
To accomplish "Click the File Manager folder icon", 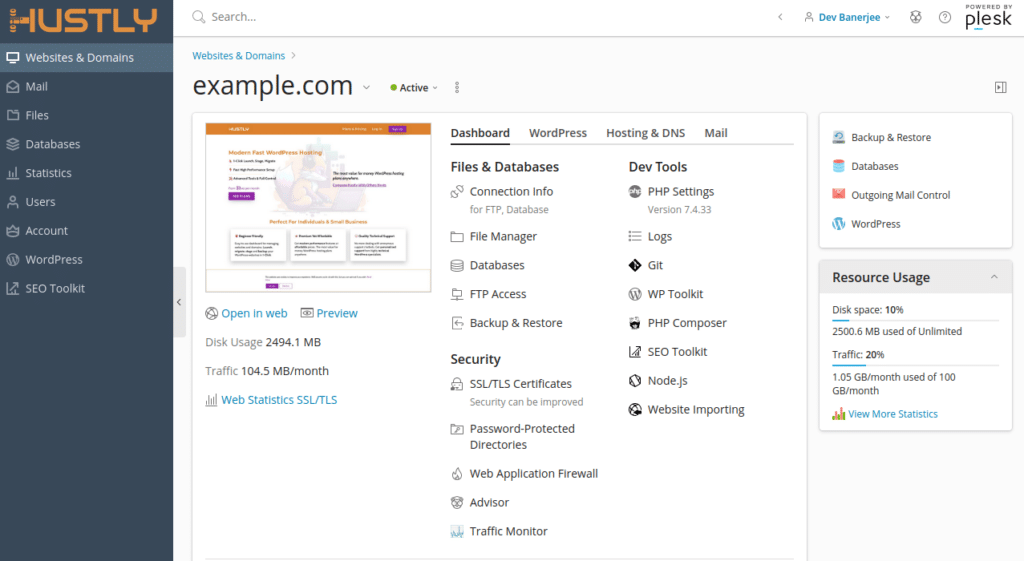I will 457,236.
